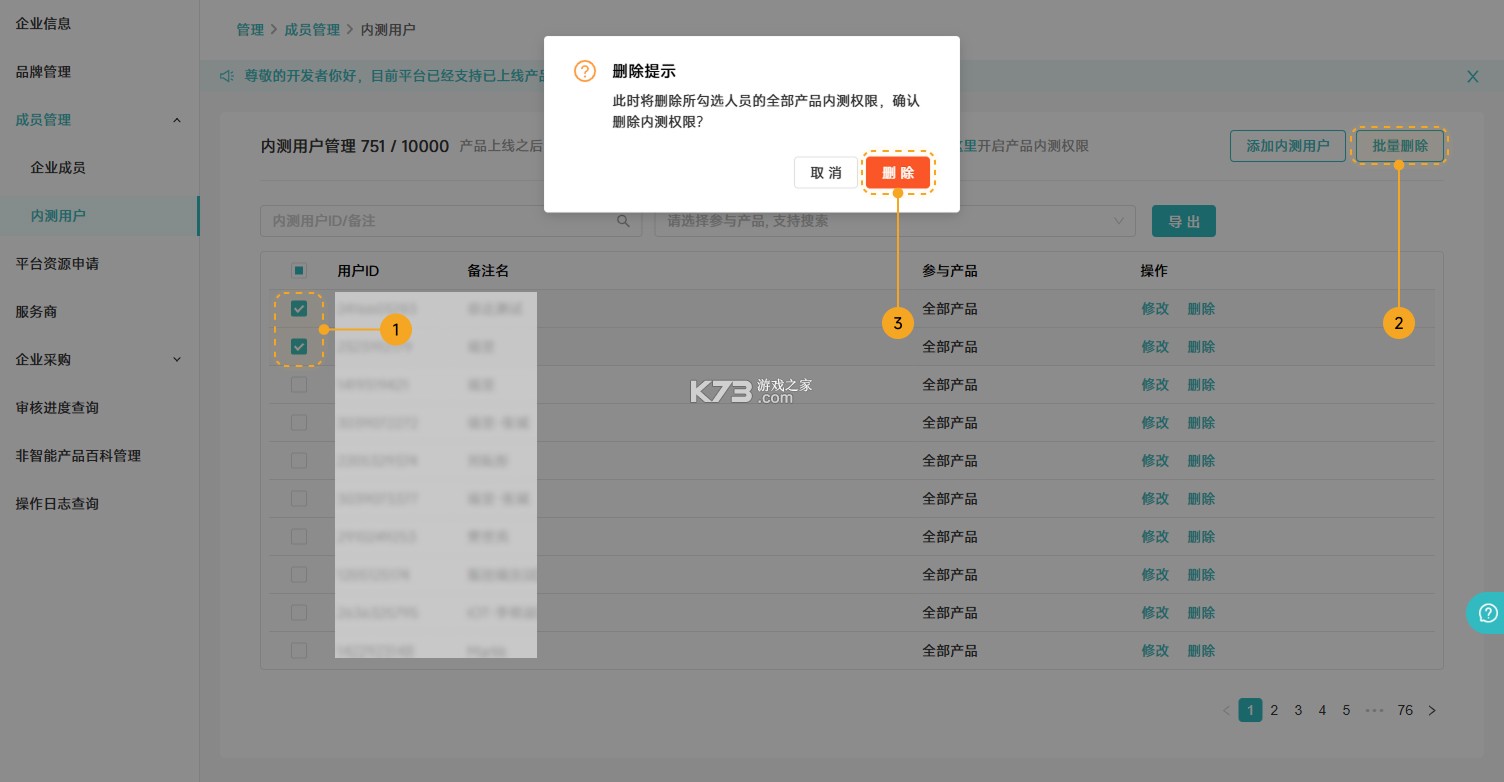Uncheck the first row checkbox

pyautogui.click(x=299, y=308)
